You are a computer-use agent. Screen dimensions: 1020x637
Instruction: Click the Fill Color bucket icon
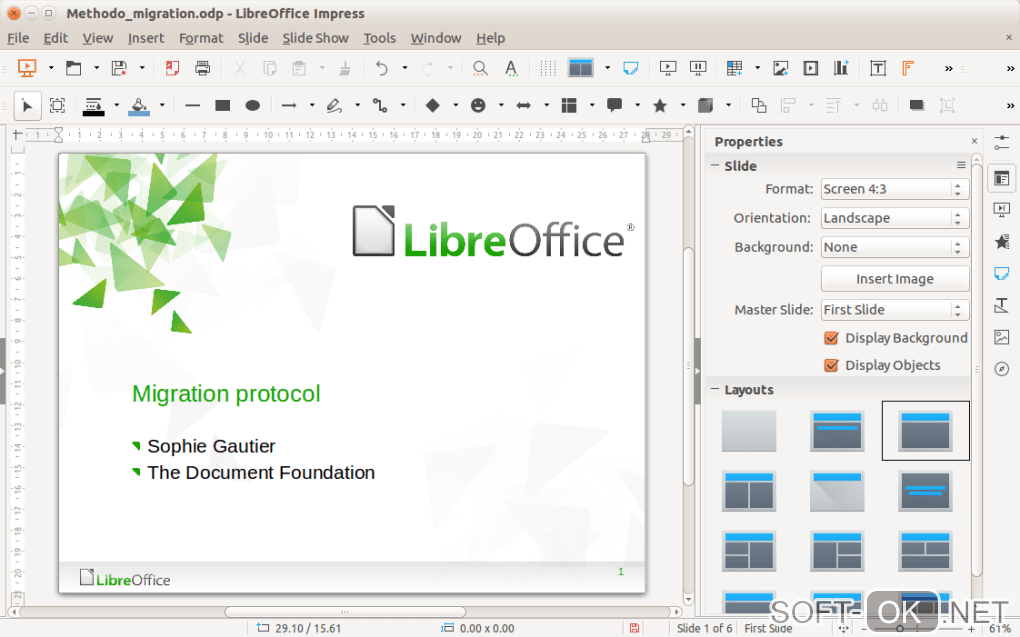(139, 106)
